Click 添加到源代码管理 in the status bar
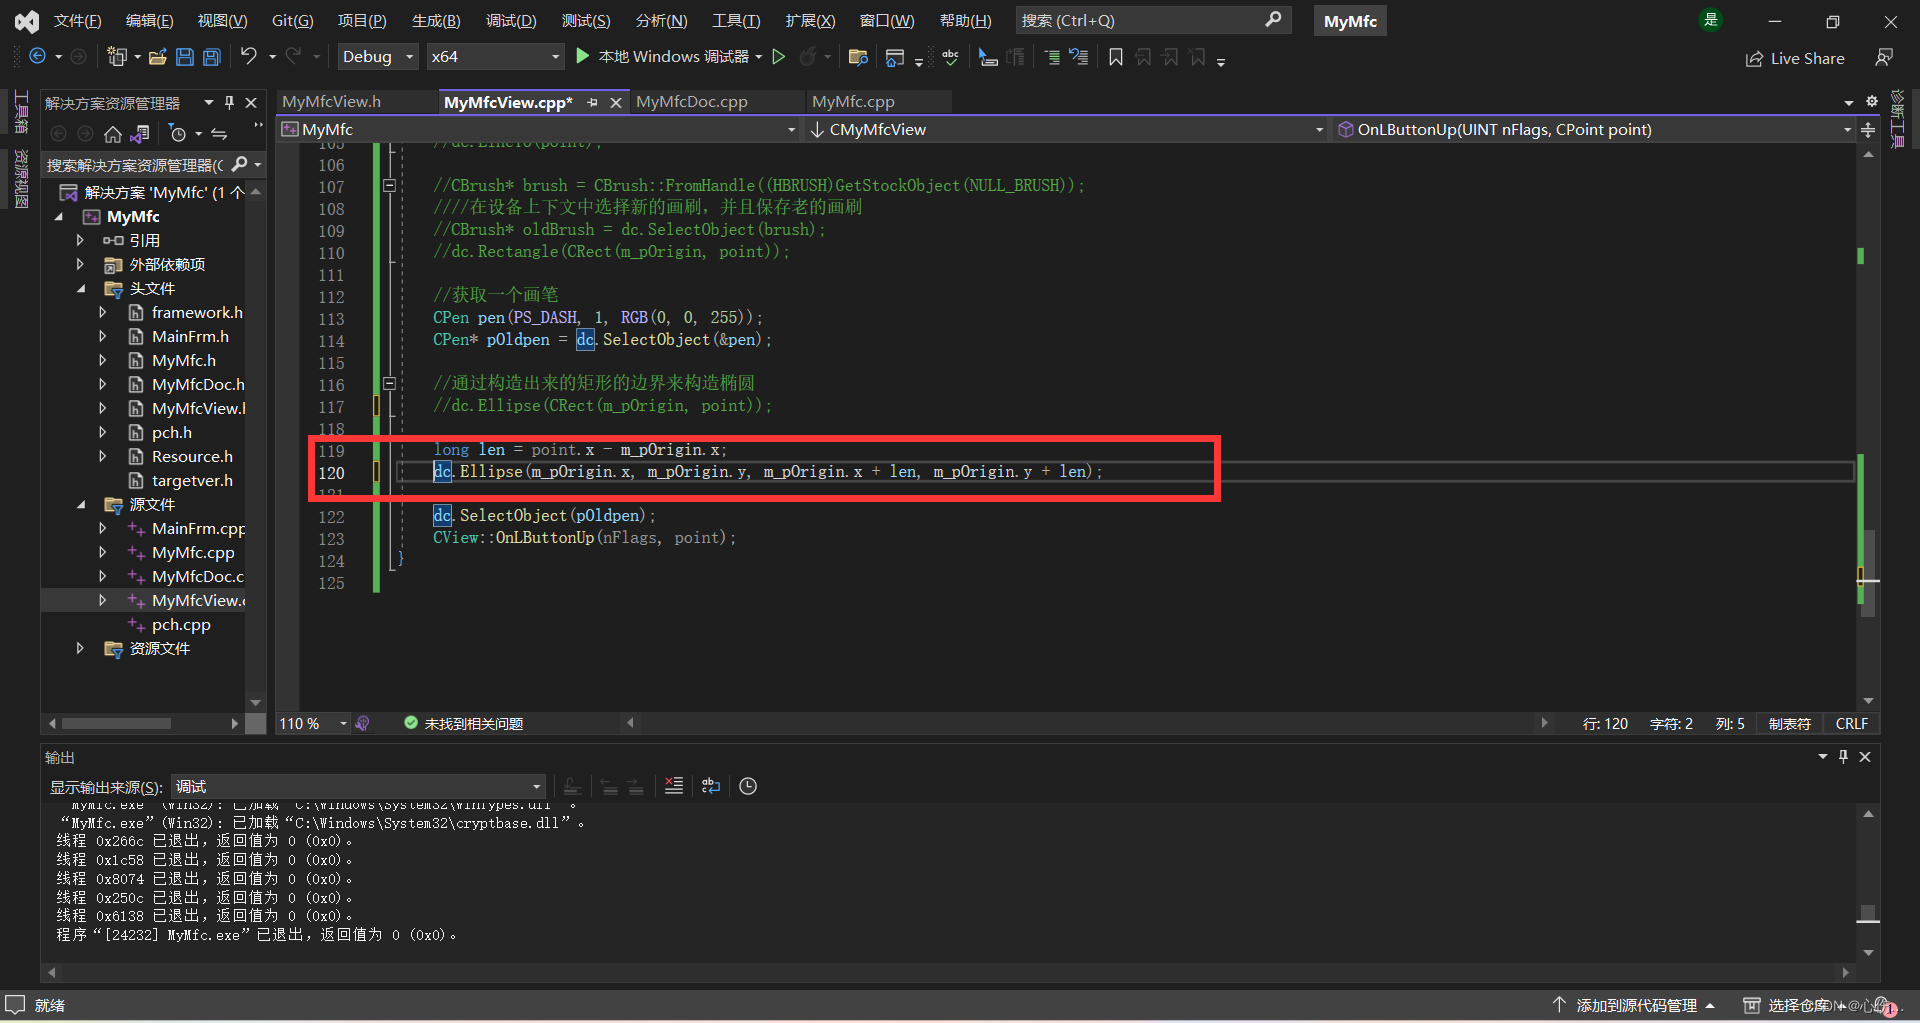 (1635, 1005)
